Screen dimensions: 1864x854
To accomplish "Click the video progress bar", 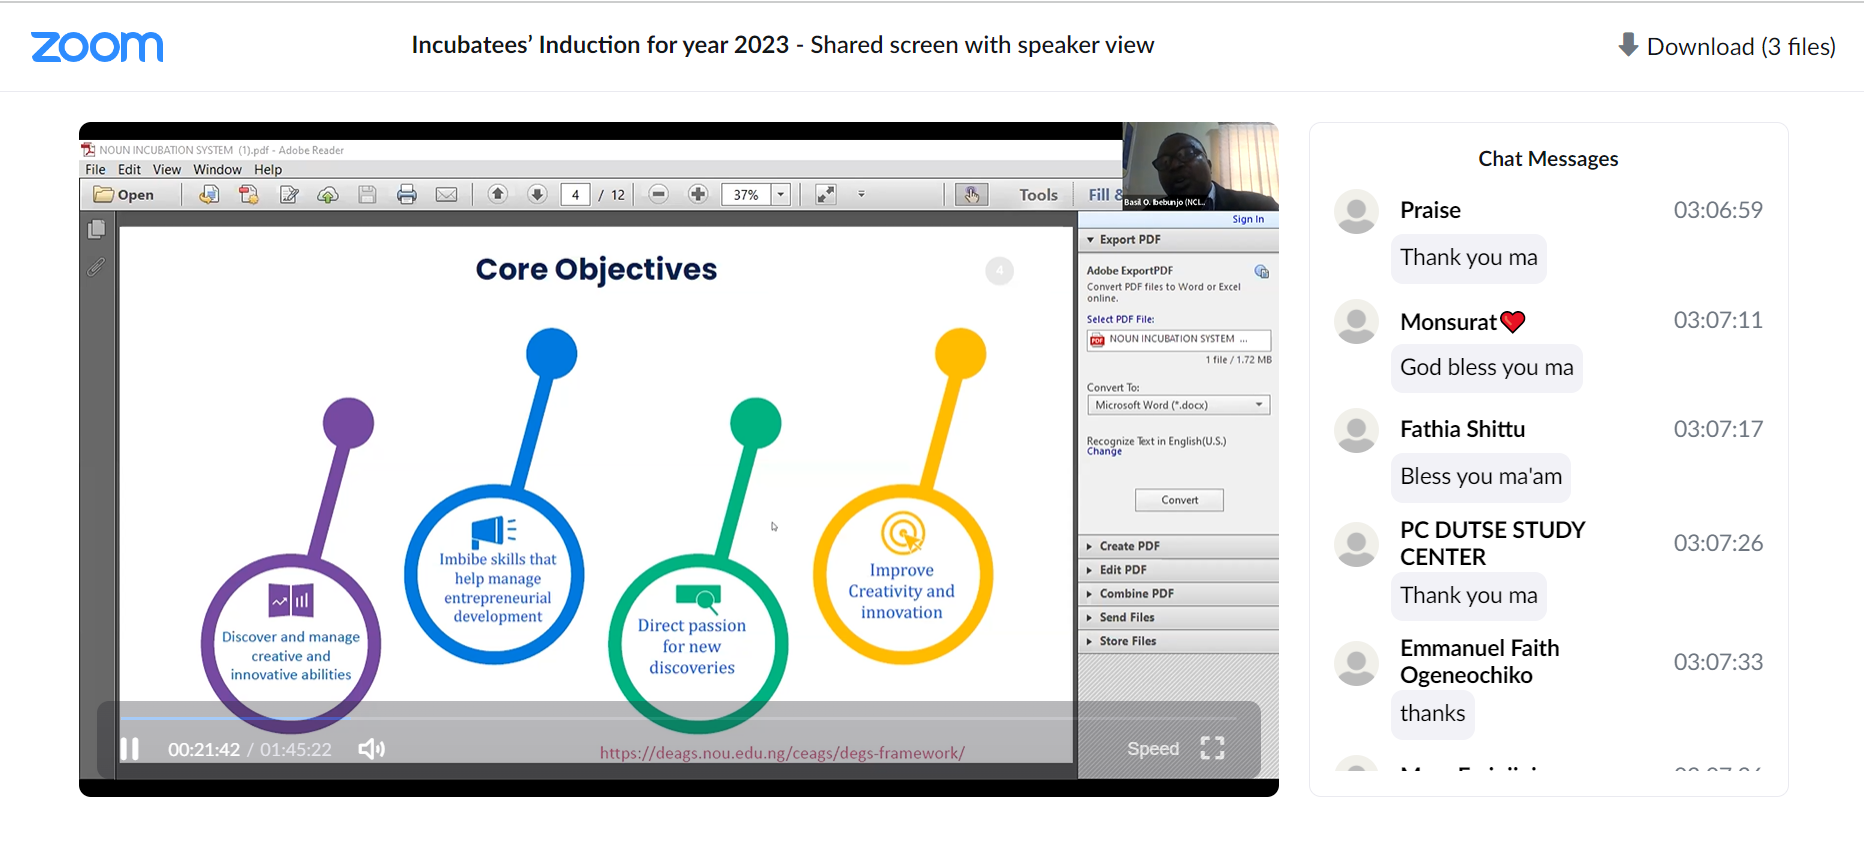I will click(678, 718).
